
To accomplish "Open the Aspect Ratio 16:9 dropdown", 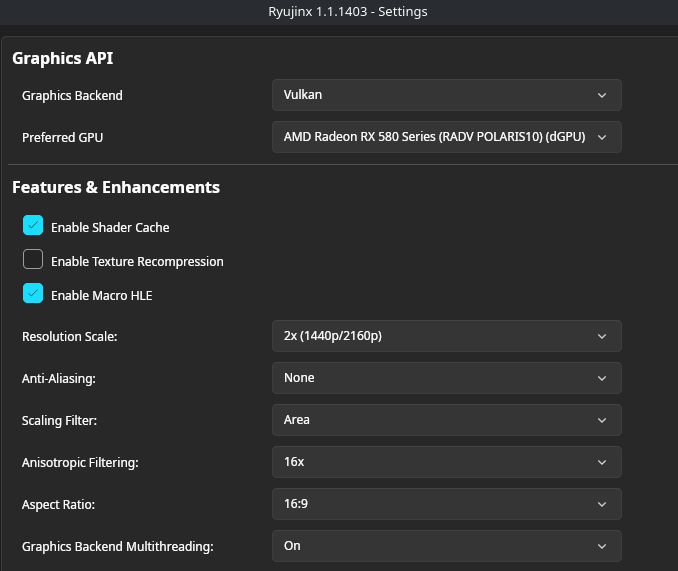I will coord(446,504).
